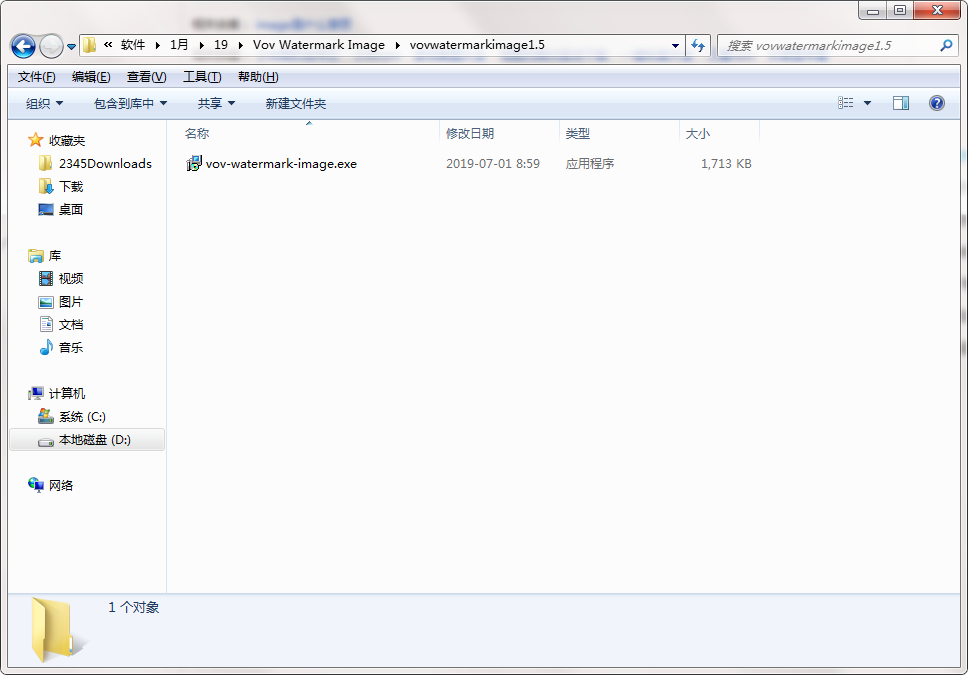Navigate to 软件 in the breadcrumb
Viewport: 968px width, 675px height.
tap(133, 45)
